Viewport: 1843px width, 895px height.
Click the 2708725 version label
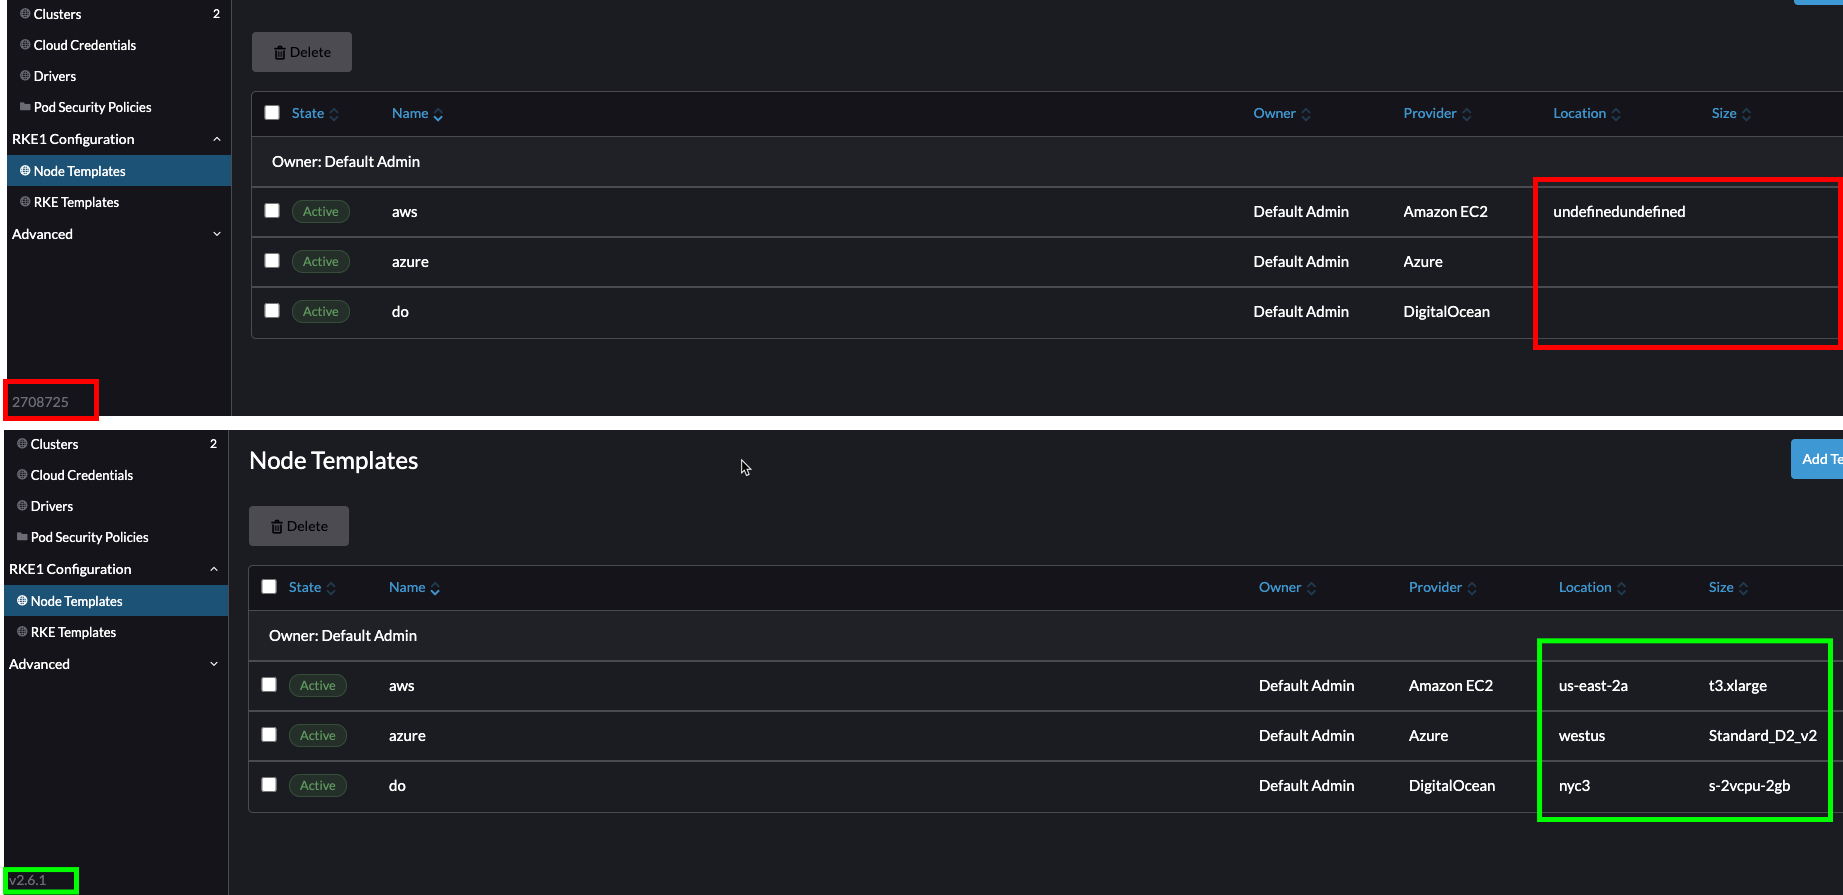[41, 402]
